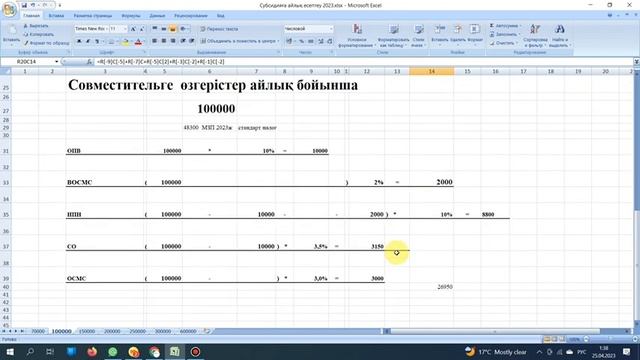Switch to the Рецензирование ribbon tab
This screenshot has height=360, width=640.
[191, 16]
